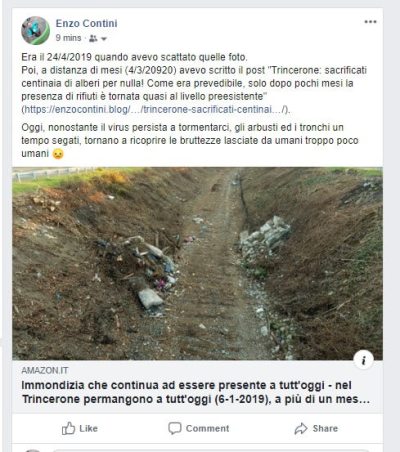Click the AMAZON.IT source label

pyautogui.click(x=45, y=370)
